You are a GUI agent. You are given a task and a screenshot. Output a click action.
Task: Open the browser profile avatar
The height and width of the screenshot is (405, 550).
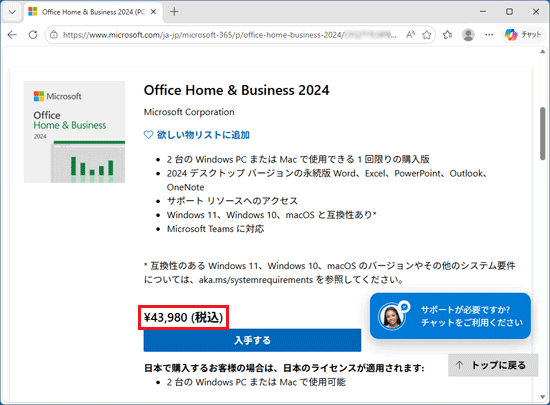pos(468,35)
